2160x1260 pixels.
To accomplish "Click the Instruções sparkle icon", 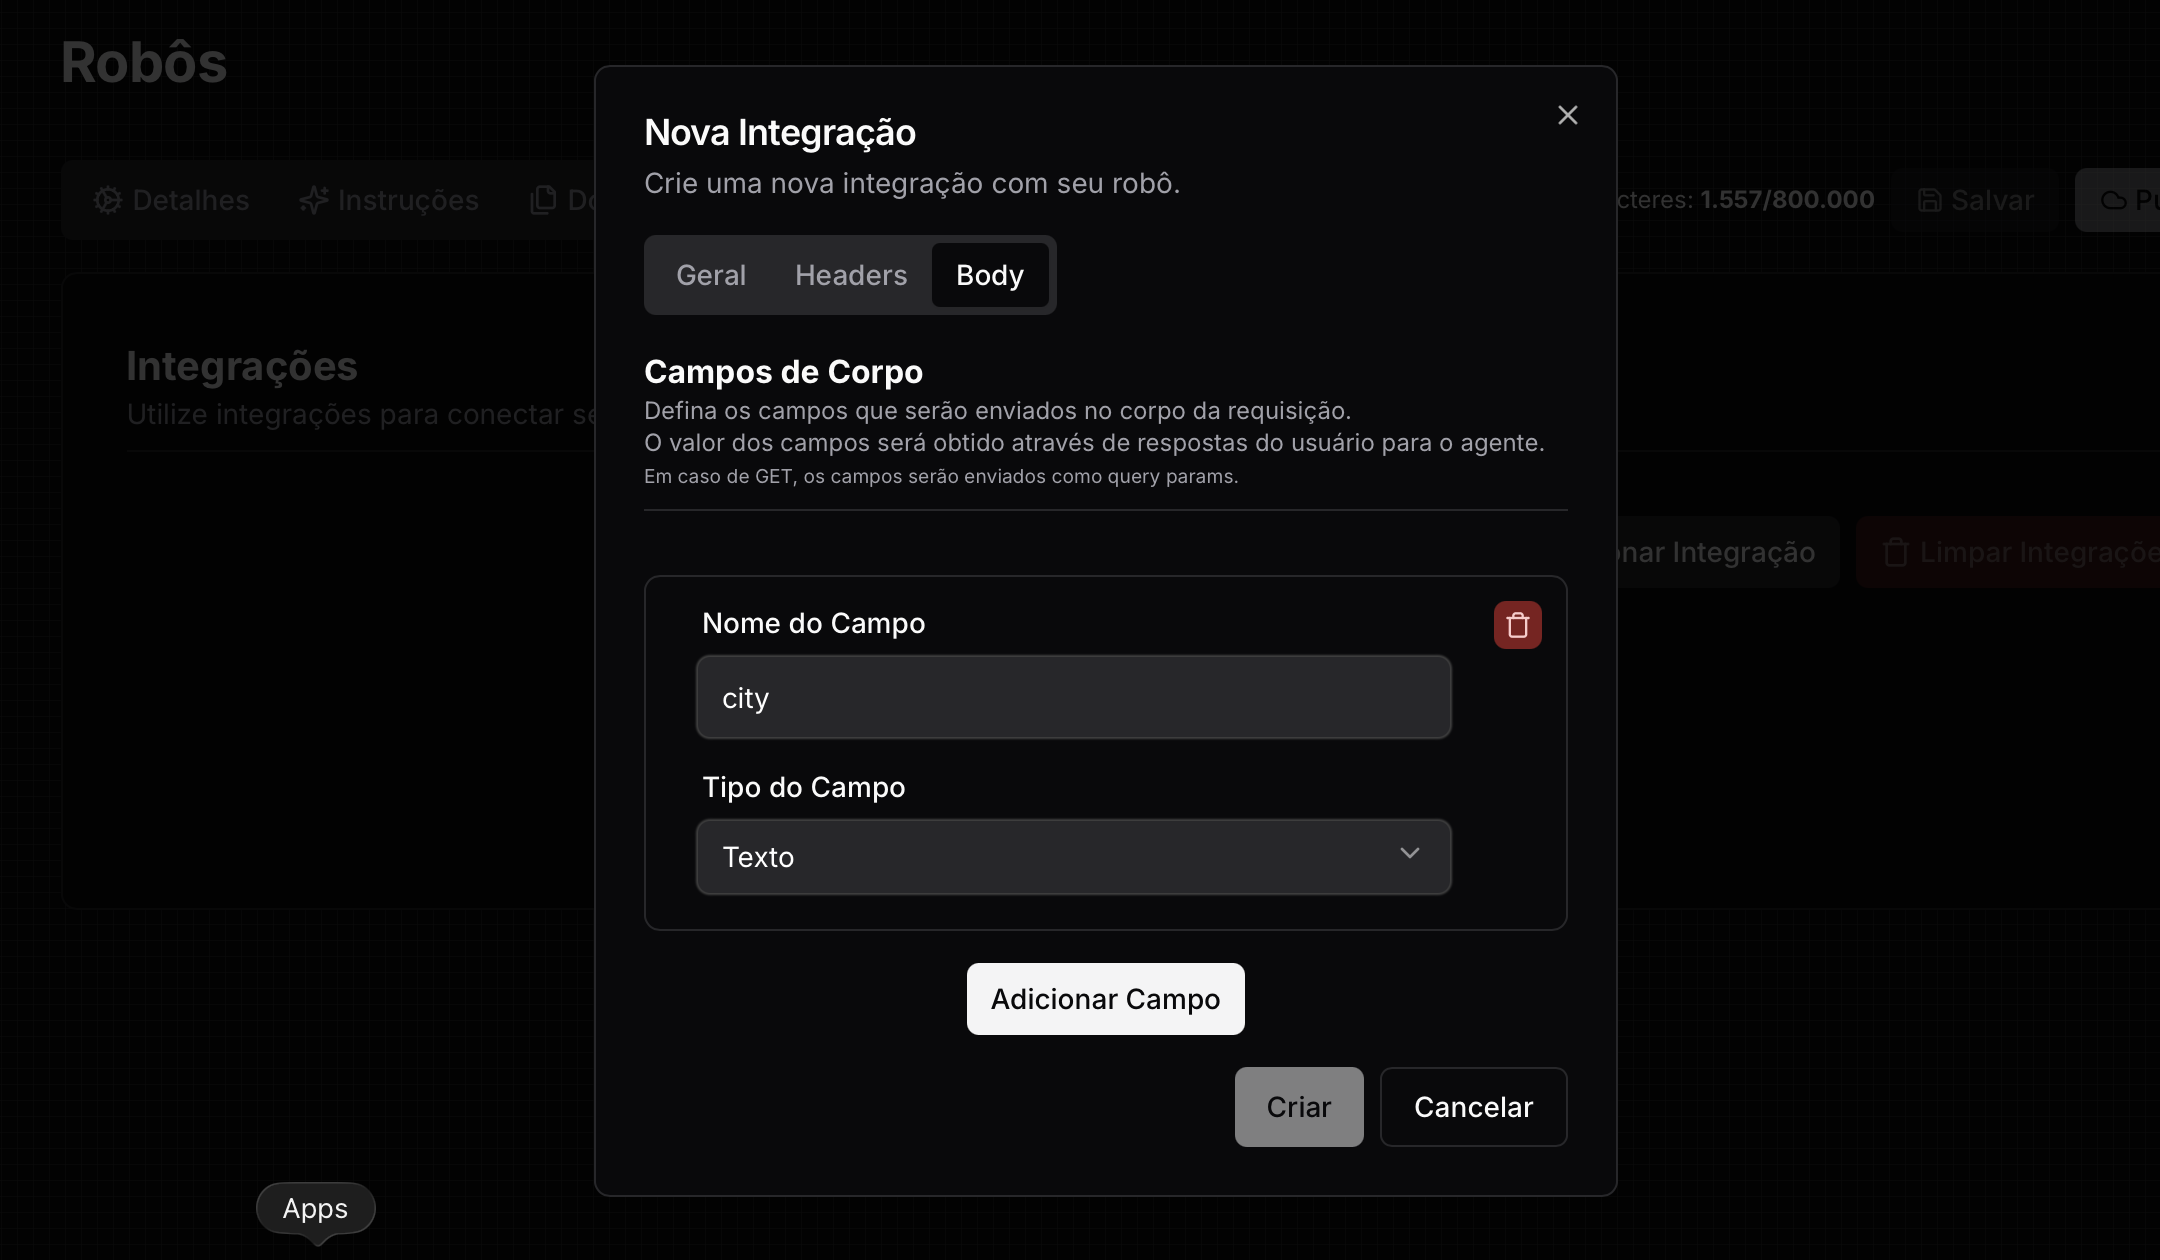I will (x=314, y=200).
